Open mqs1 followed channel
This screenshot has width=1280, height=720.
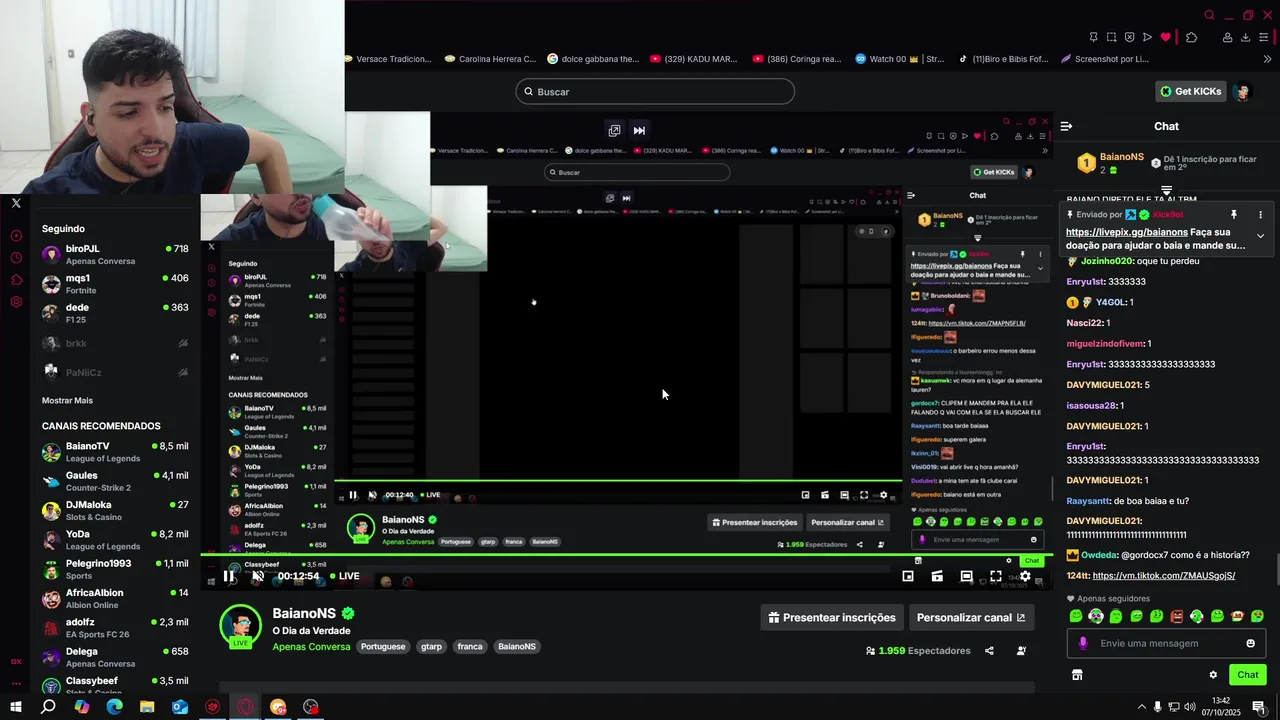[x=115, y=284]
